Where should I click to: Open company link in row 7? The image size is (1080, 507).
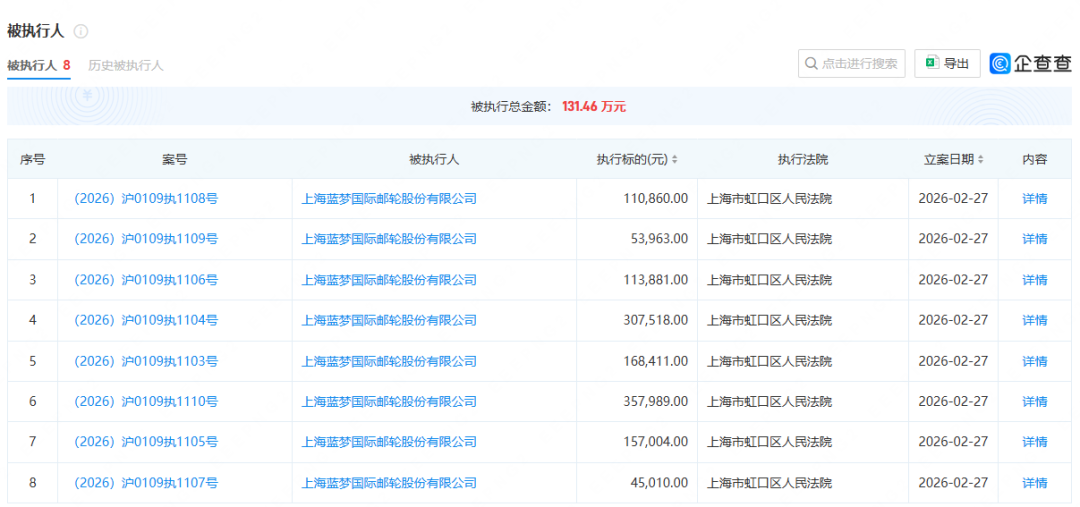pyautogui.click(x=389, y=442)
